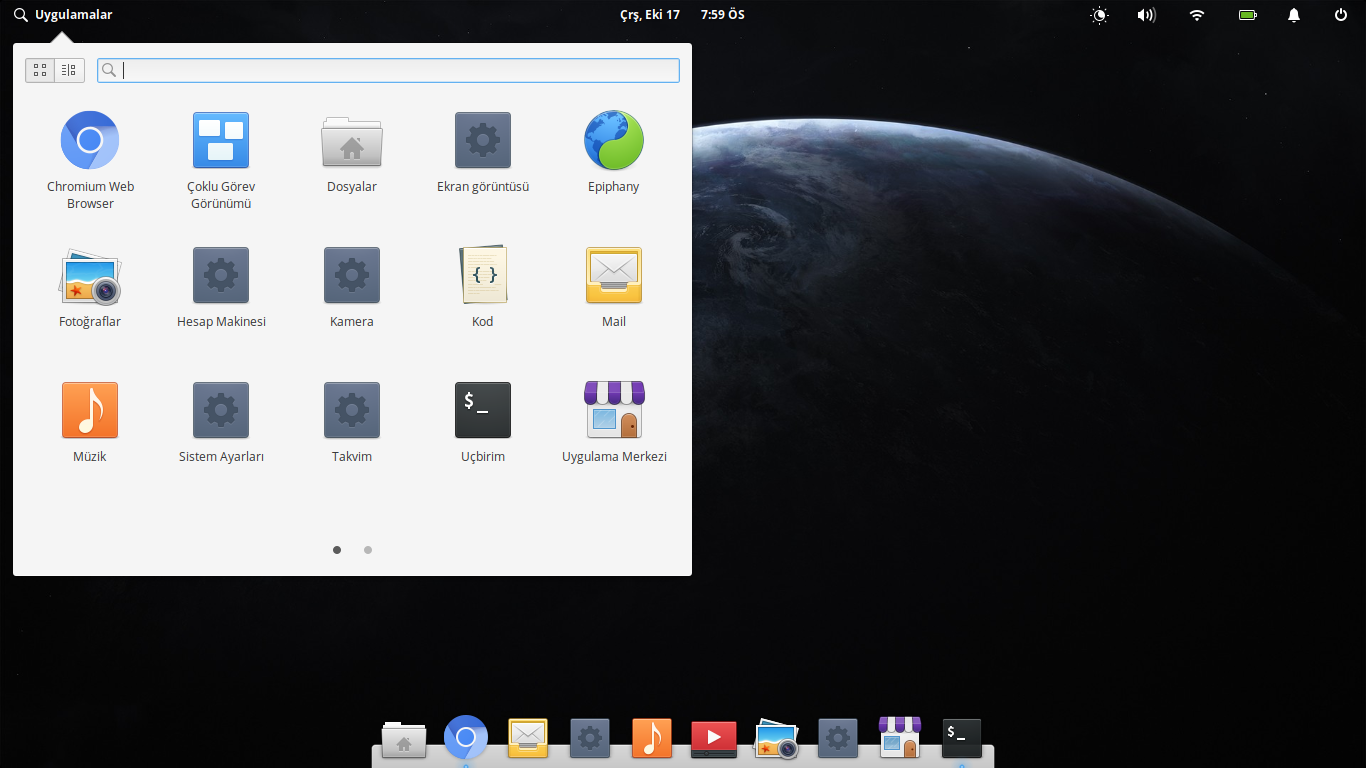
Task: Open the Wi-Fi network indicator
Action: coord(1197,15)
